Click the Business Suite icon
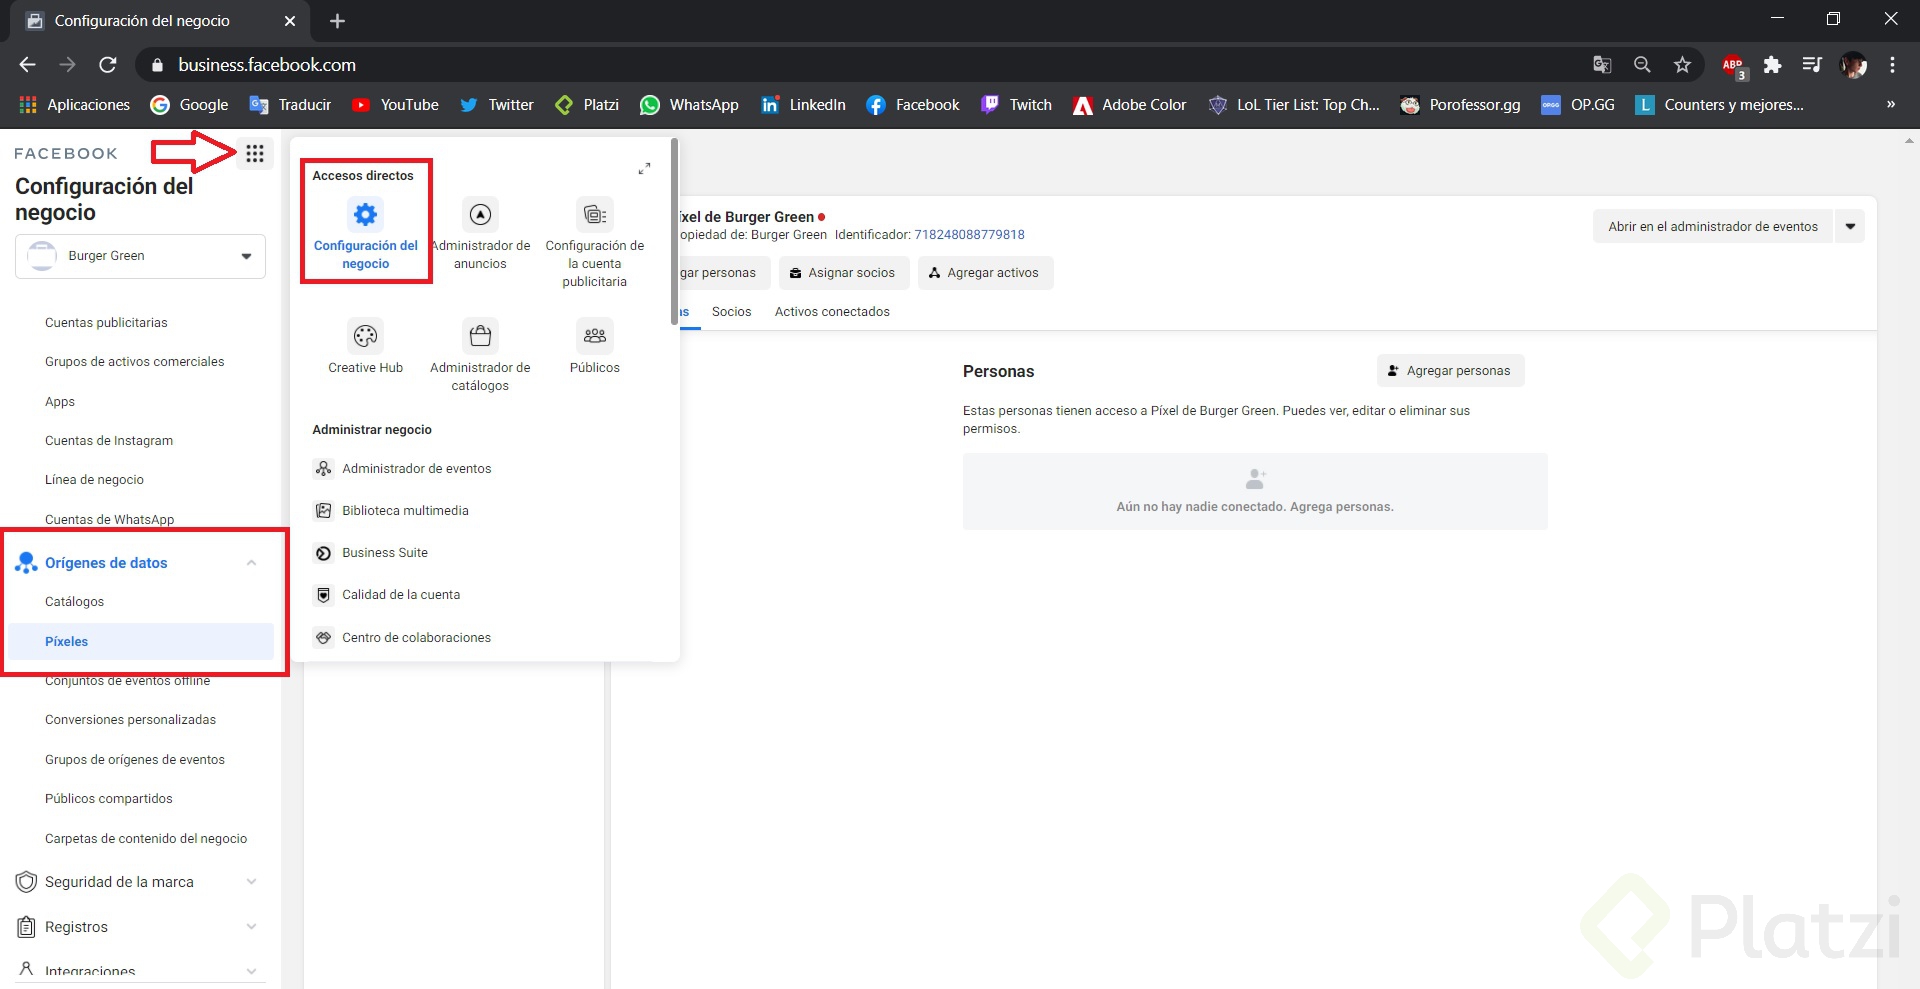Viewport: 1920px width, 989px height. point(323,552)
